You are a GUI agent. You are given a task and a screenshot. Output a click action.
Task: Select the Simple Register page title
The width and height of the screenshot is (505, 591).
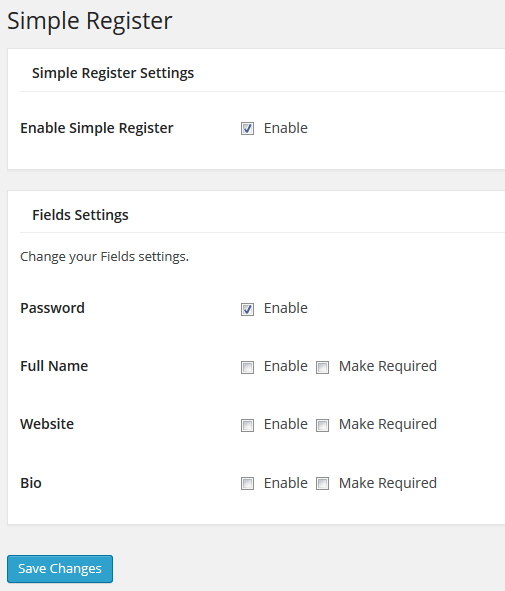coord(90,21)
